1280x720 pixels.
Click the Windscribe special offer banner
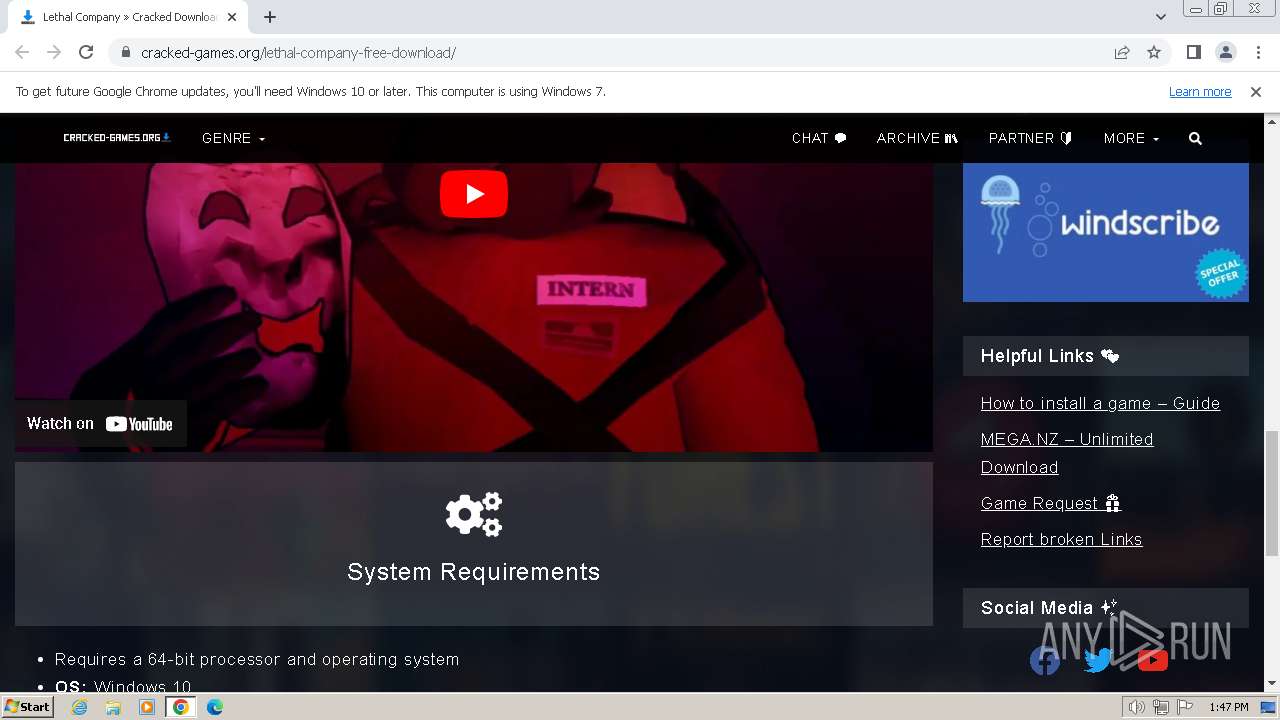[1106, 232]
